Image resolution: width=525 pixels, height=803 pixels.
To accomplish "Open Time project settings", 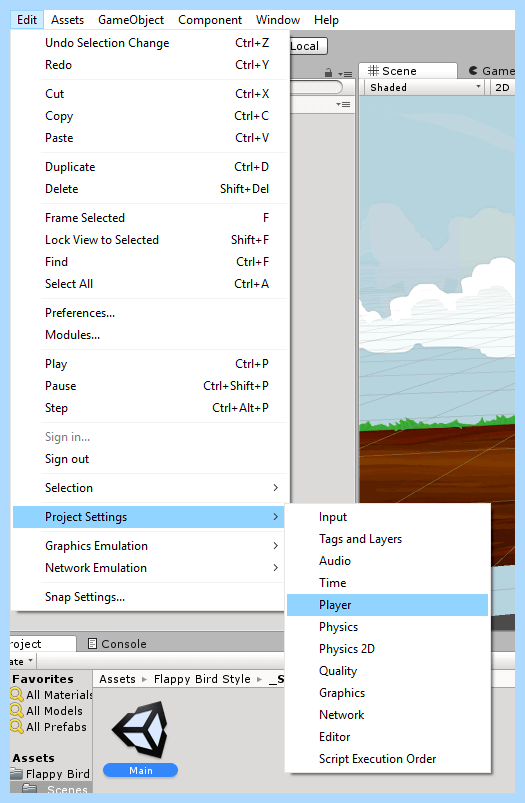I will tap(387, 583).
